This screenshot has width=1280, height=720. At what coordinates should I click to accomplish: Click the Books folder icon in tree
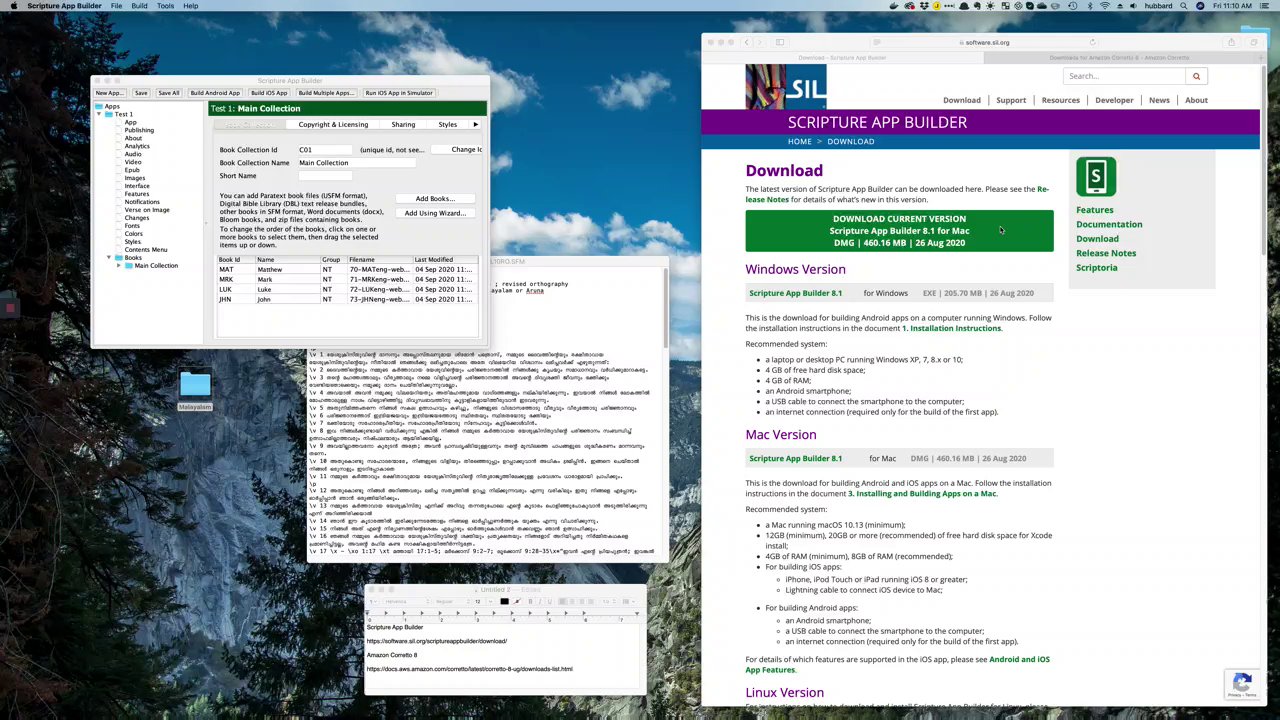click(118, 258)
